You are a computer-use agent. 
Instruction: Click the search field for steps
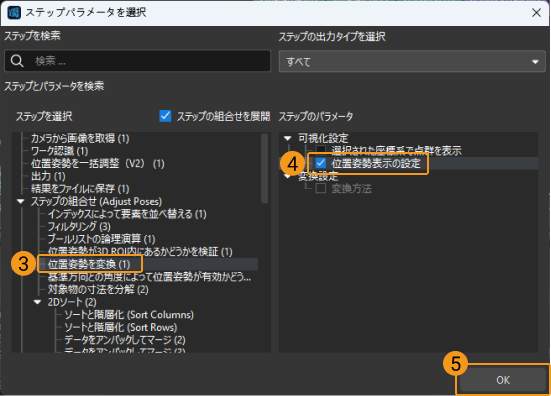coord(137,61)
